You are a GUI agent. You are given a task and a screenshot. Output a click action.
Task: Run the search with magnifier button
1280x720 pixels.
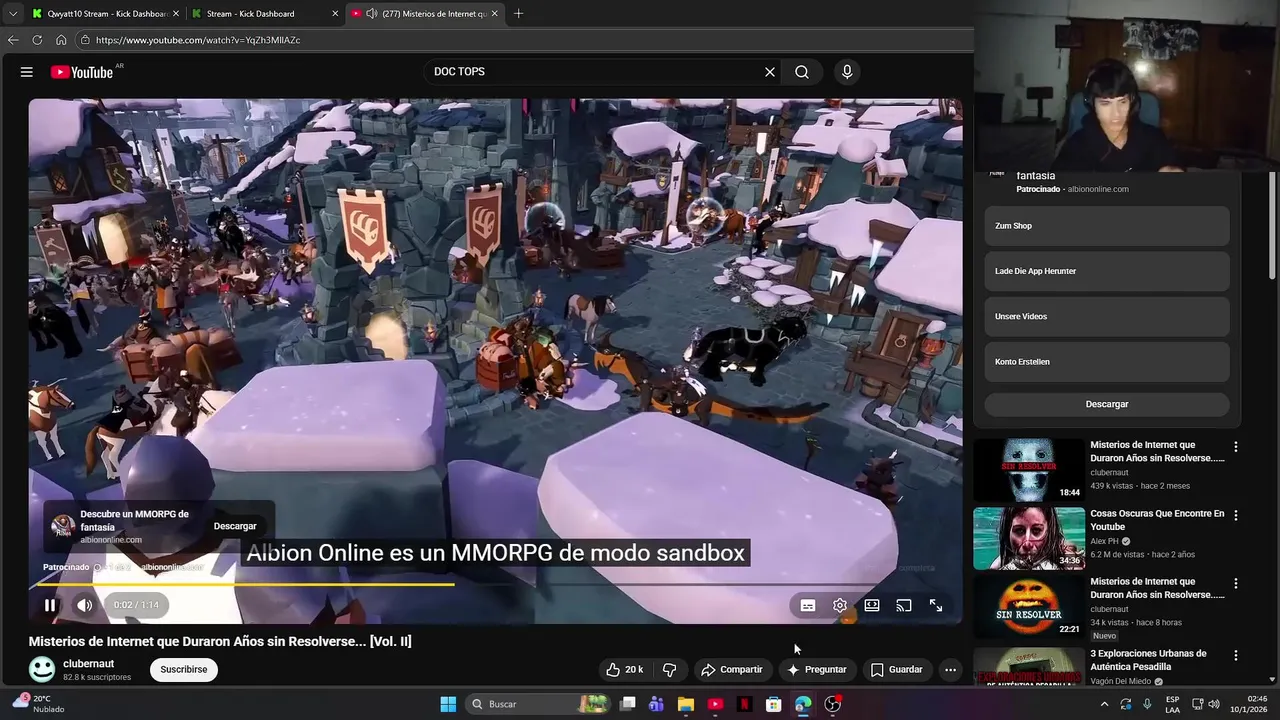tap(802, 72)
